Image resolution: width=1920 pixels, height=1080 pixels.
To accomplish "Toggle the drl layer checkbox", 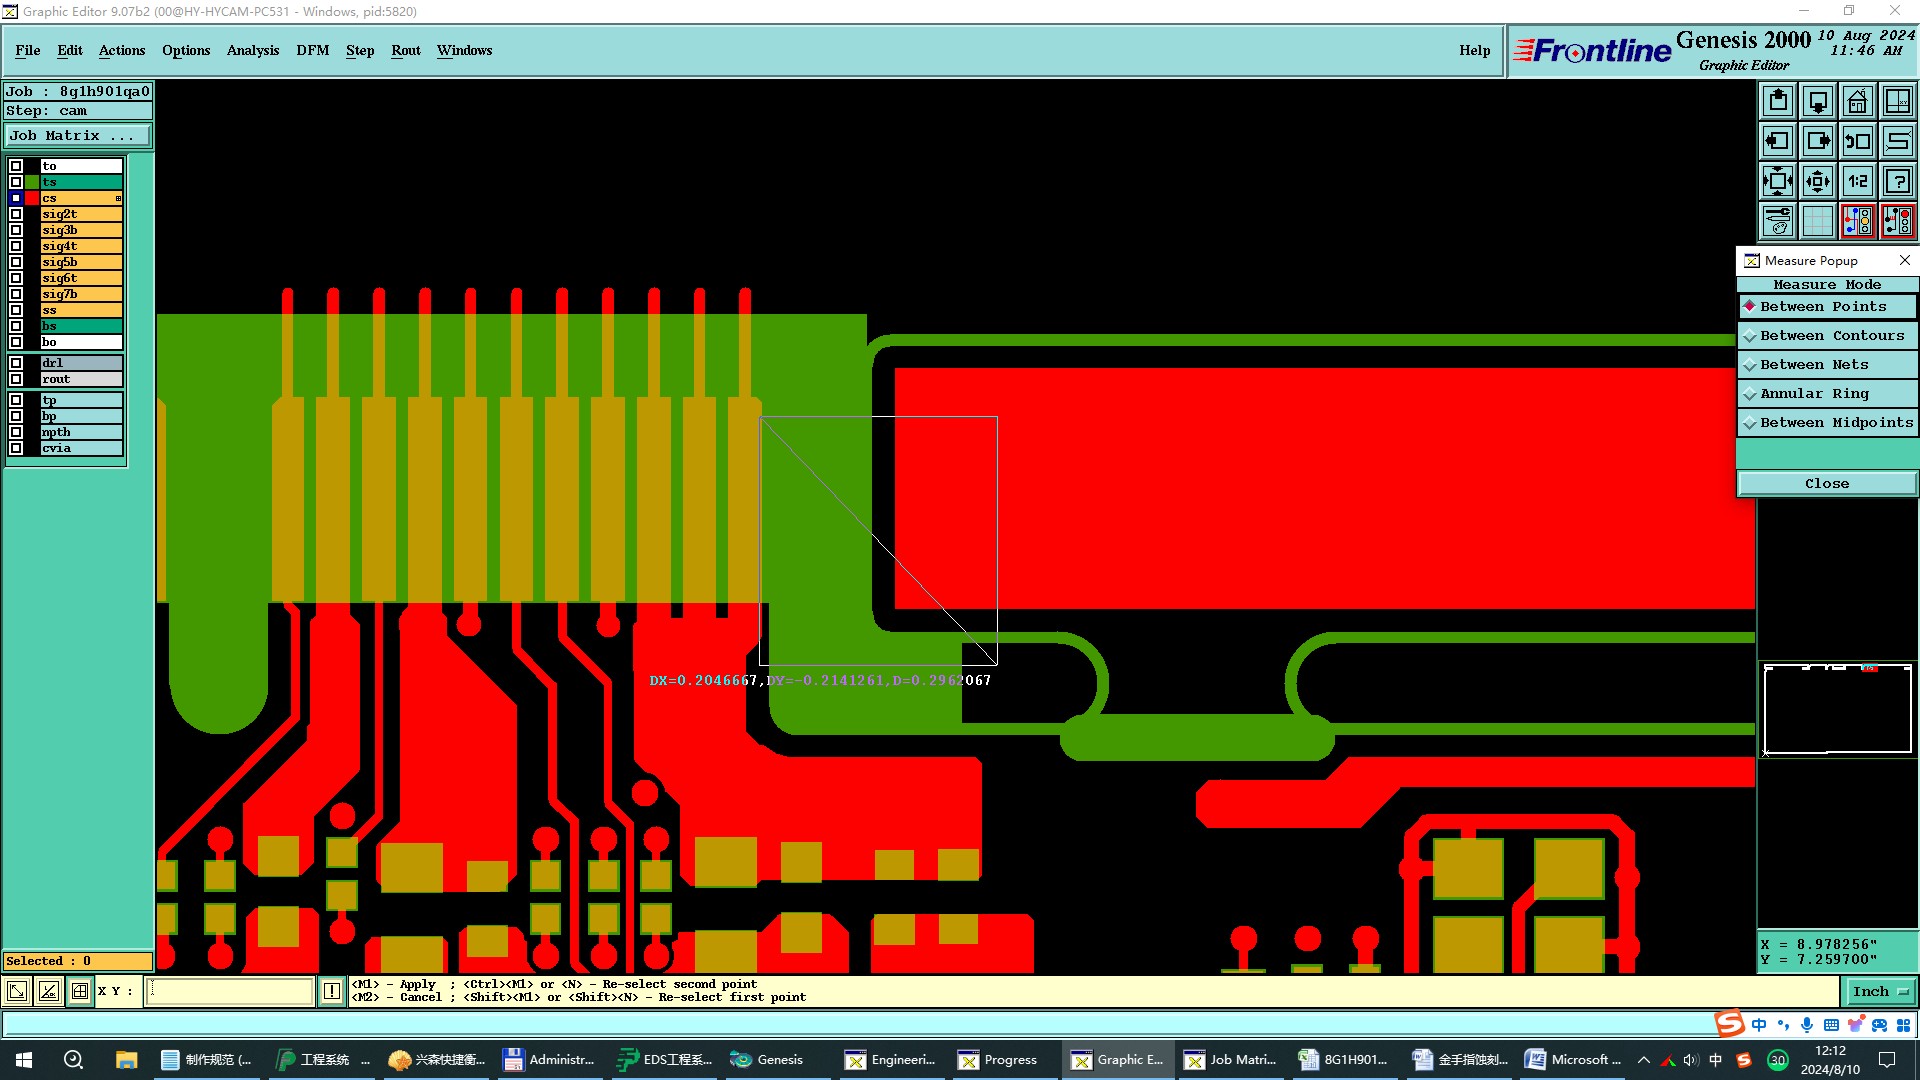I will click(x=16, y=363).
